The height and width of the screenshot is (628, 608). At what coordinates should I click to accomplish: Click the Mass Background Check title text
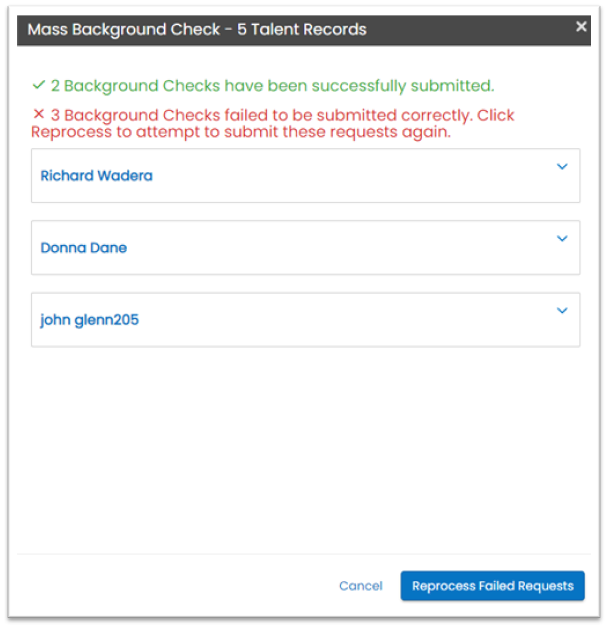coord(197,30)
